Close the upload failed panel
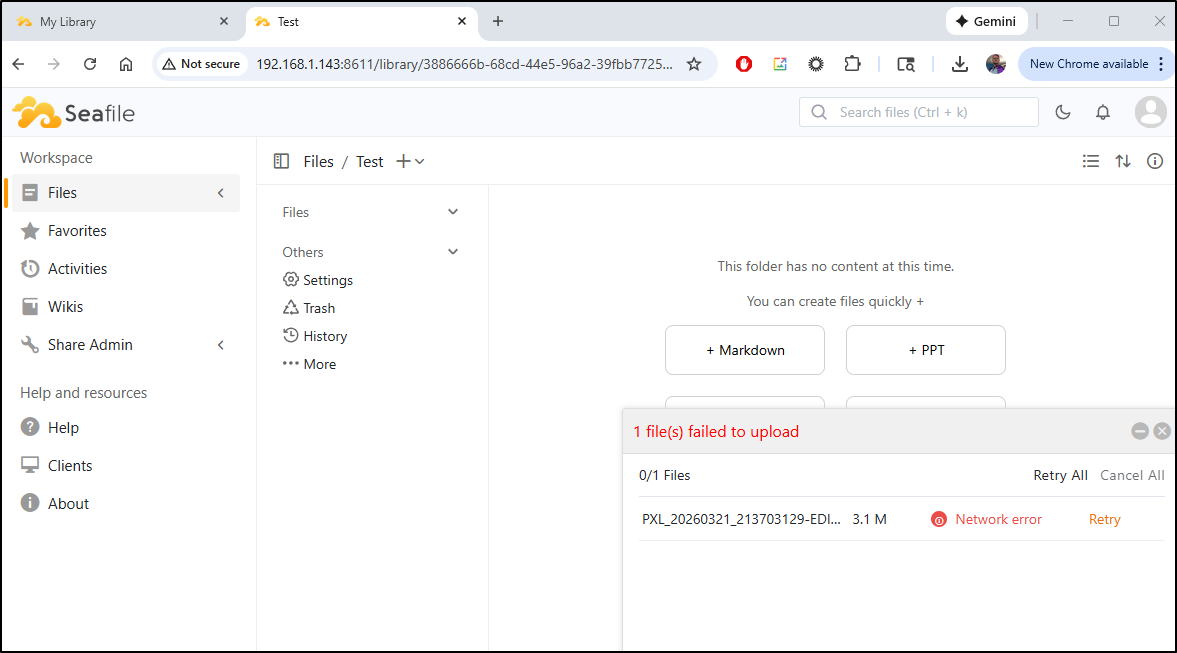 pos(1161,431)
